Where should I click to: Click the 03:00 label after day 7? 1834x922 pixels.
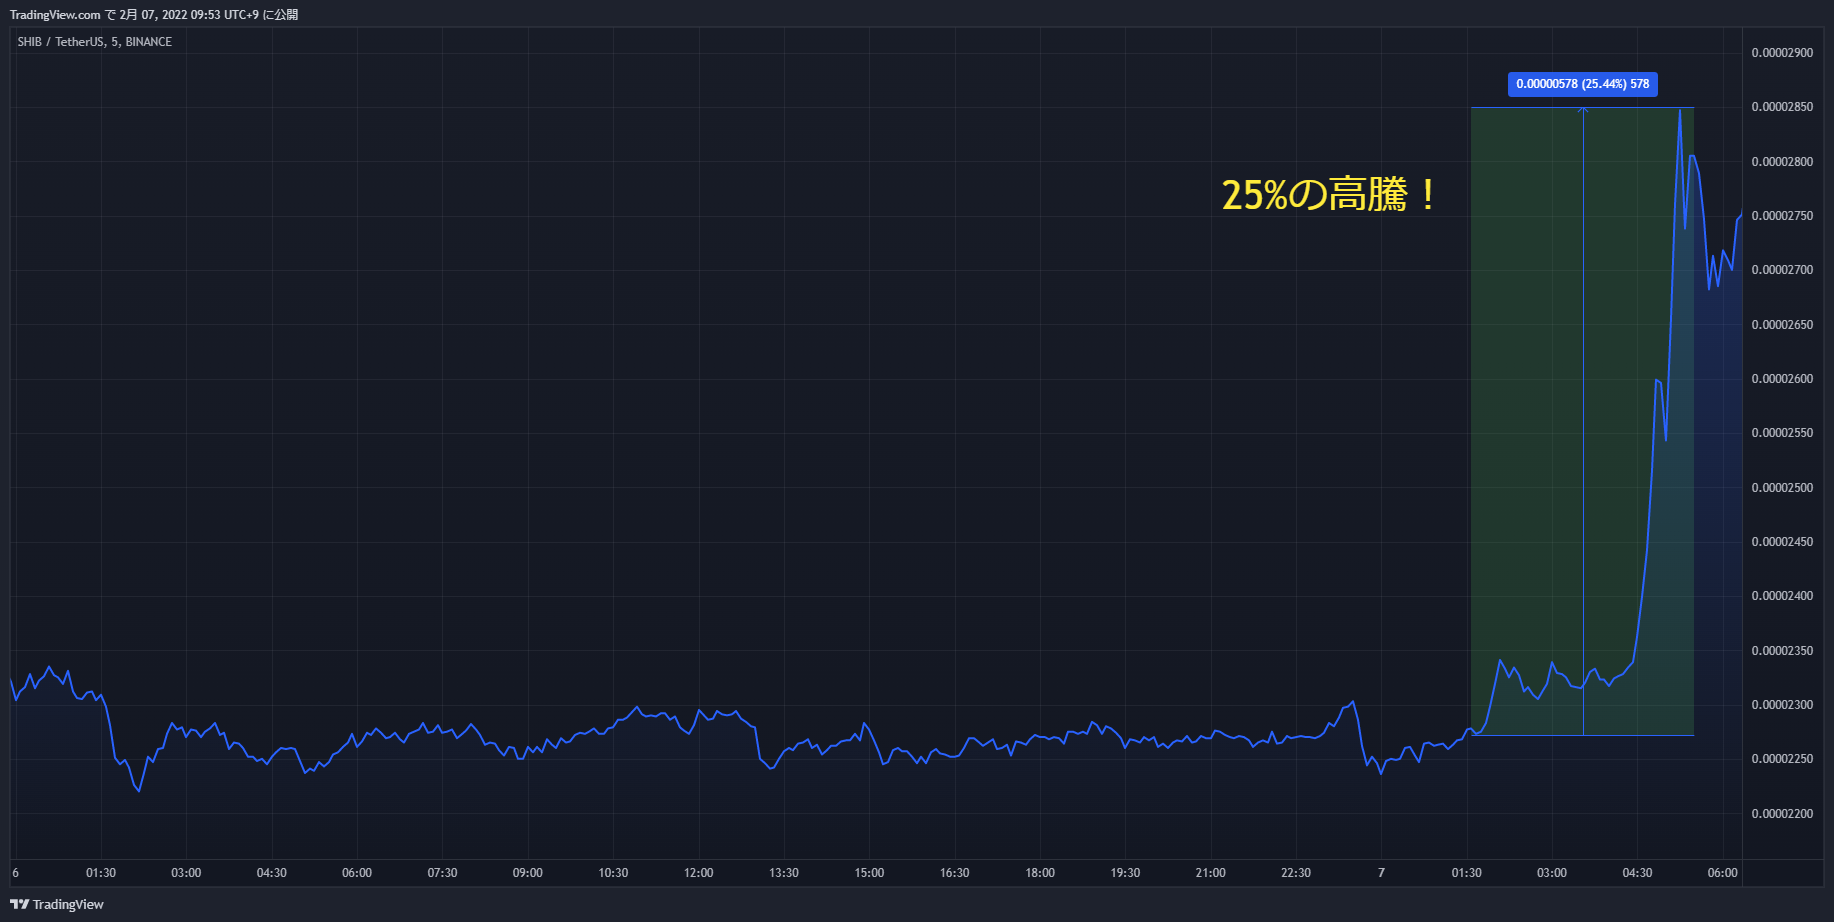point(1552,873)
